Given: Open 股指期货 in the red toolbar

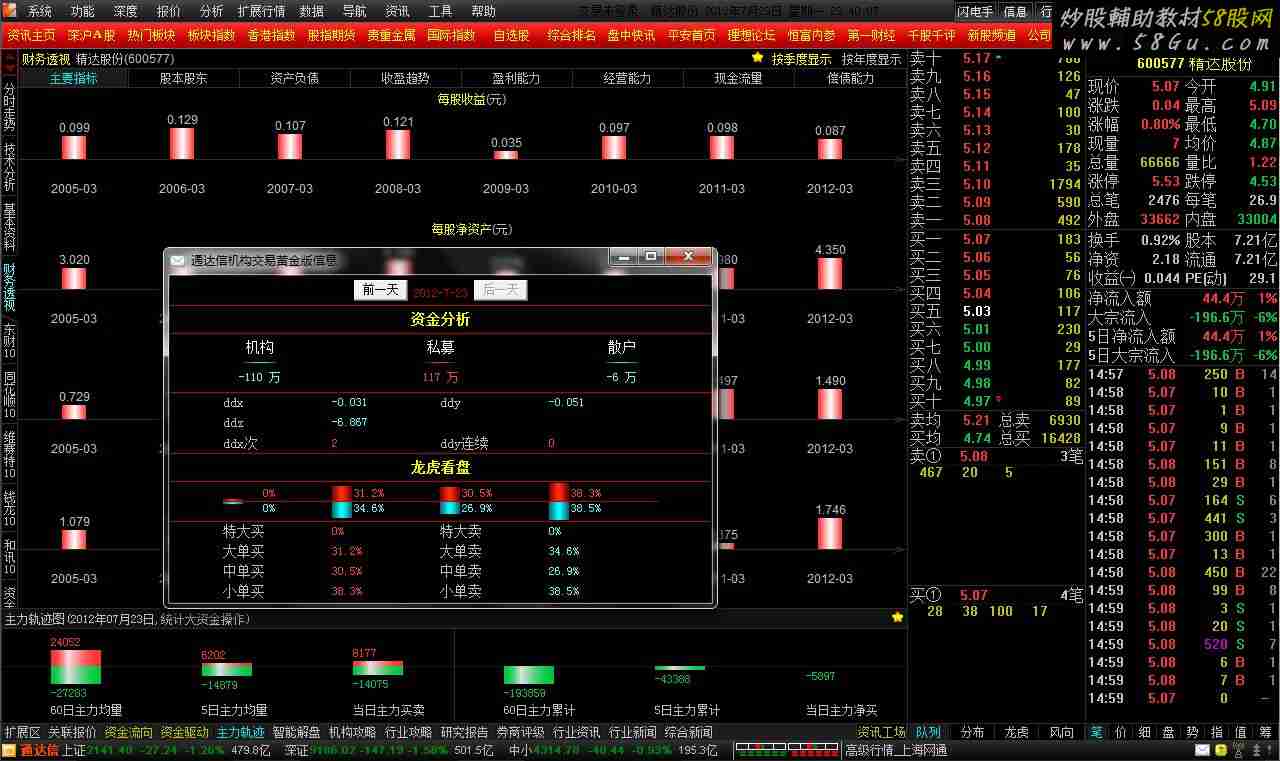Looking at the screenshot, I should click(331, 35).
